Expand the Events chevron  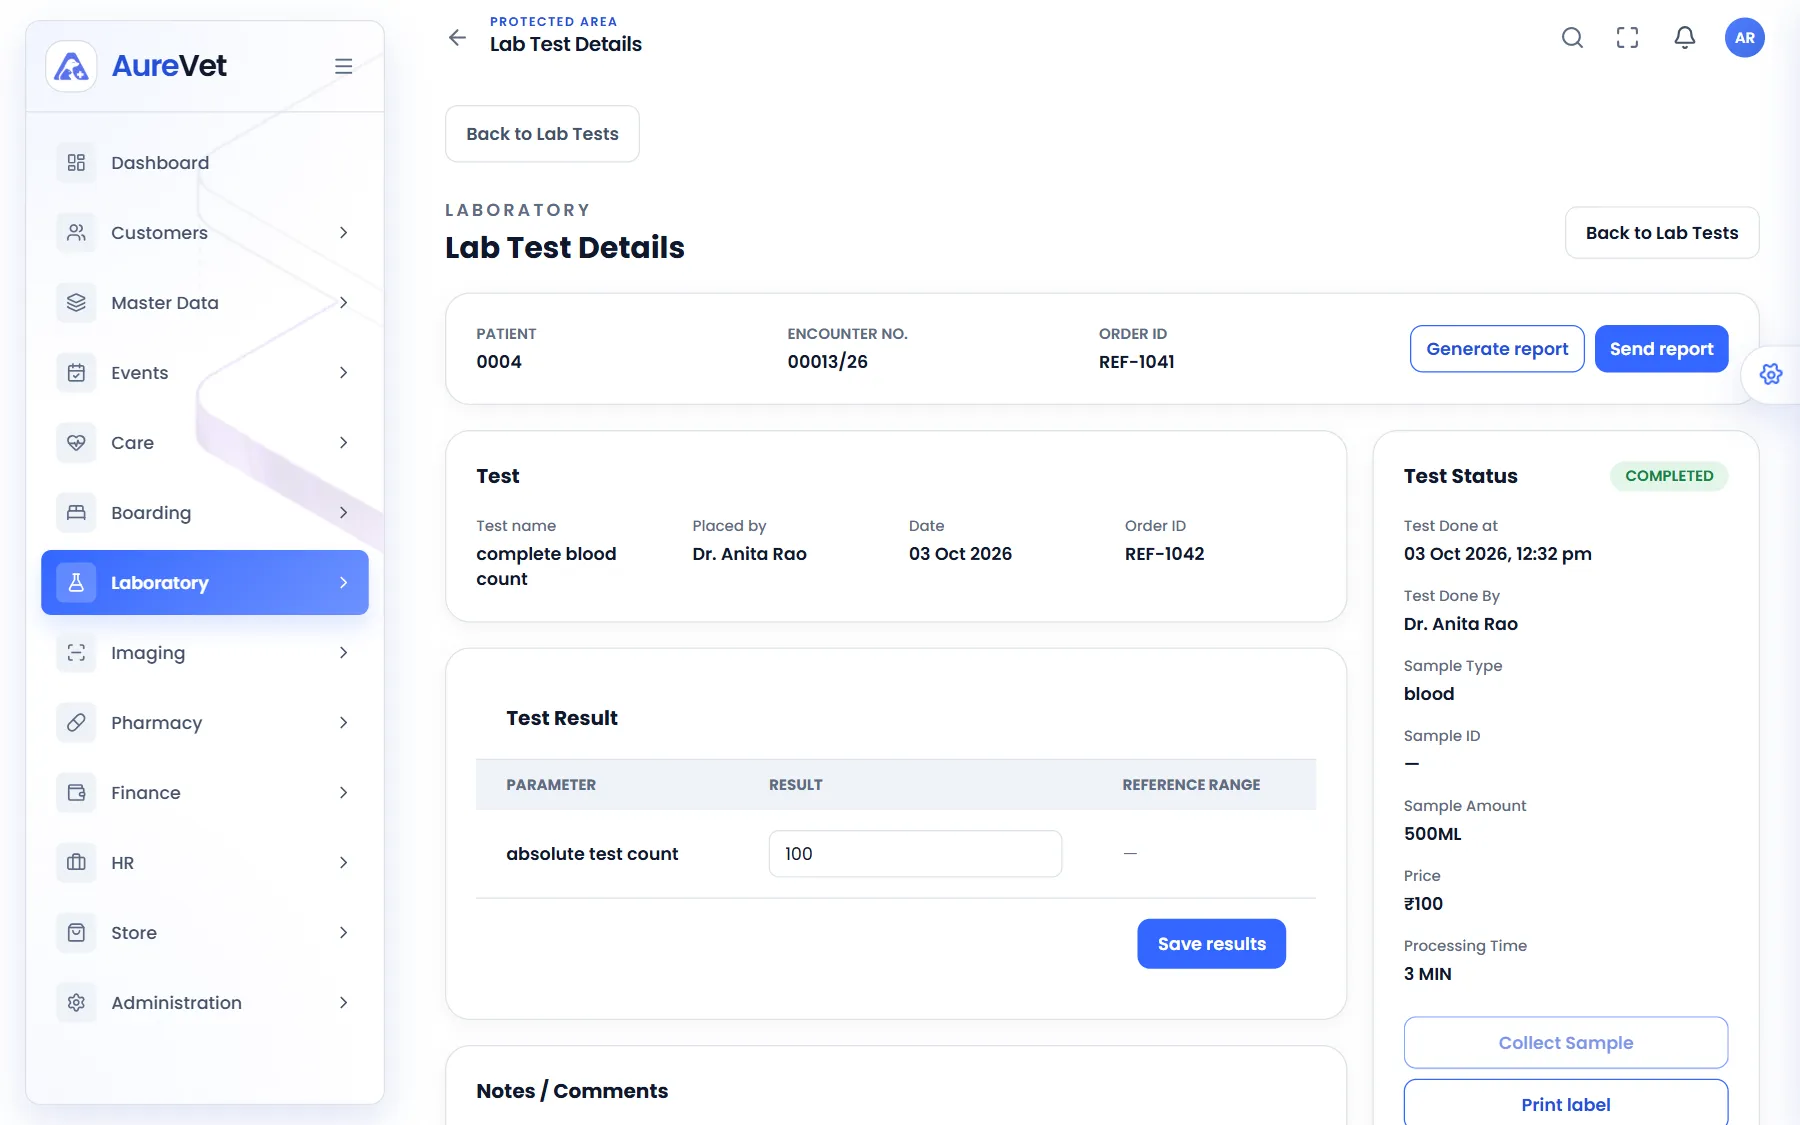tap(343, 373)
